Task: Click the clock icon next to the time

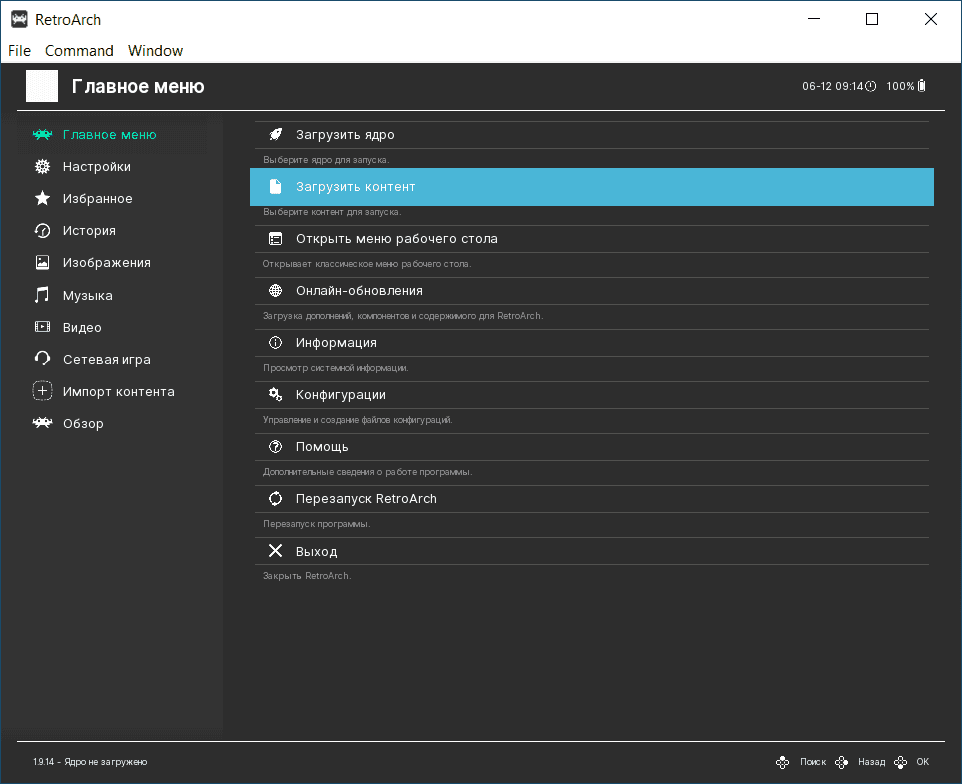Action: click(x=871, y=86)
